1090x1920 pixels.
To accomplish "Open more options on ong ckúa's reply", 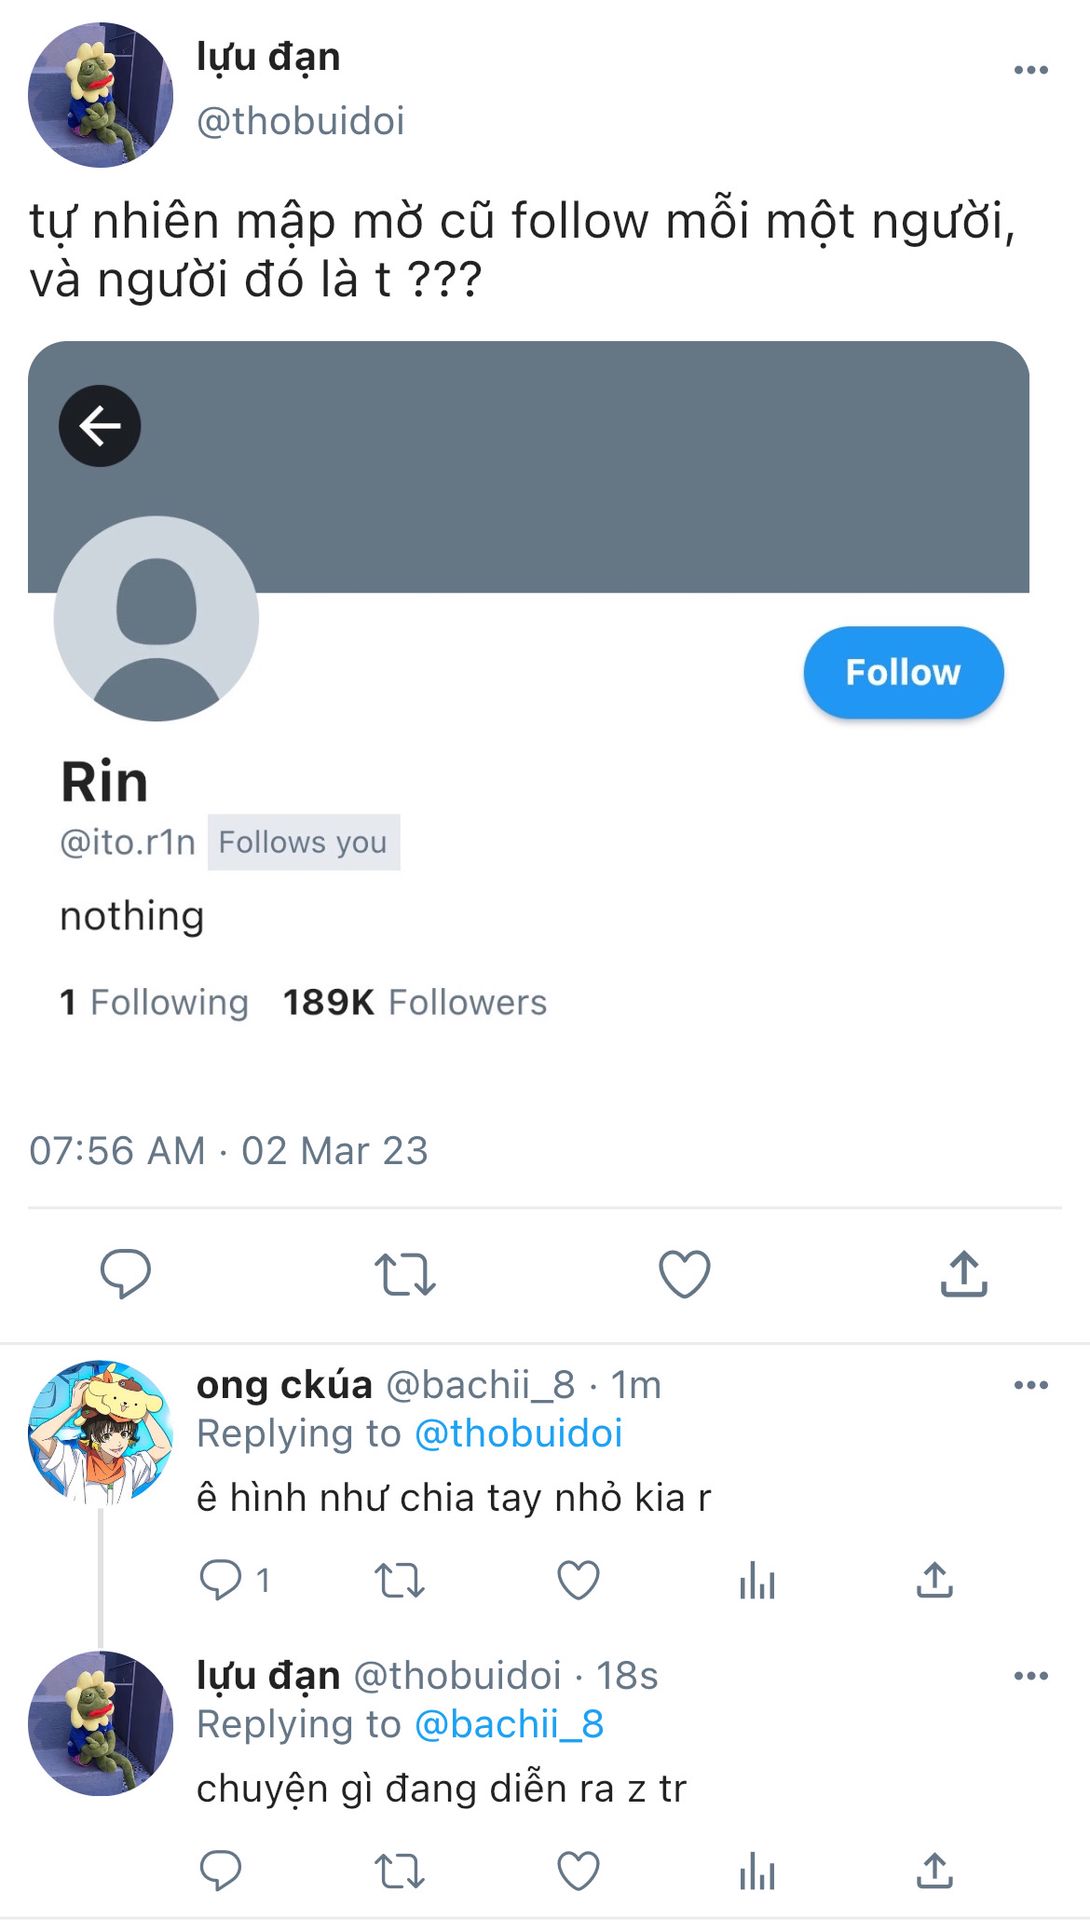I will pos(1030,1385).
